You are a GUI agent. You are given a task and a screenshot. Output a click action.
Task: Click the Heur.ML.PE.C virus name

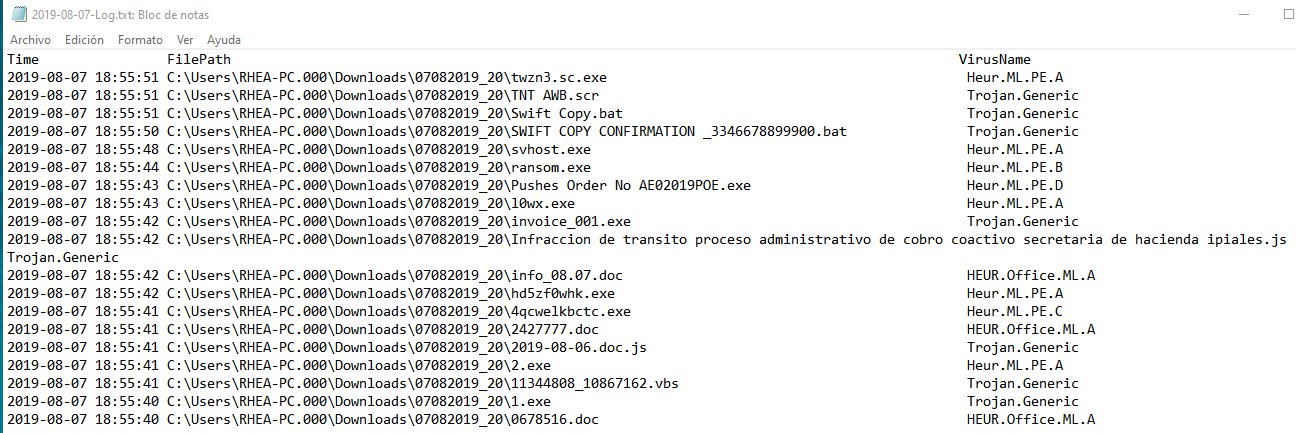click(x=1015, y=311)
